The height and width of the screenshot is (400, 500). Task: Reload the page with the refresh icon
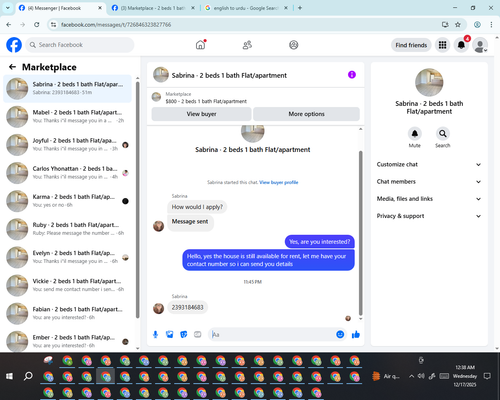pos(37,24)
